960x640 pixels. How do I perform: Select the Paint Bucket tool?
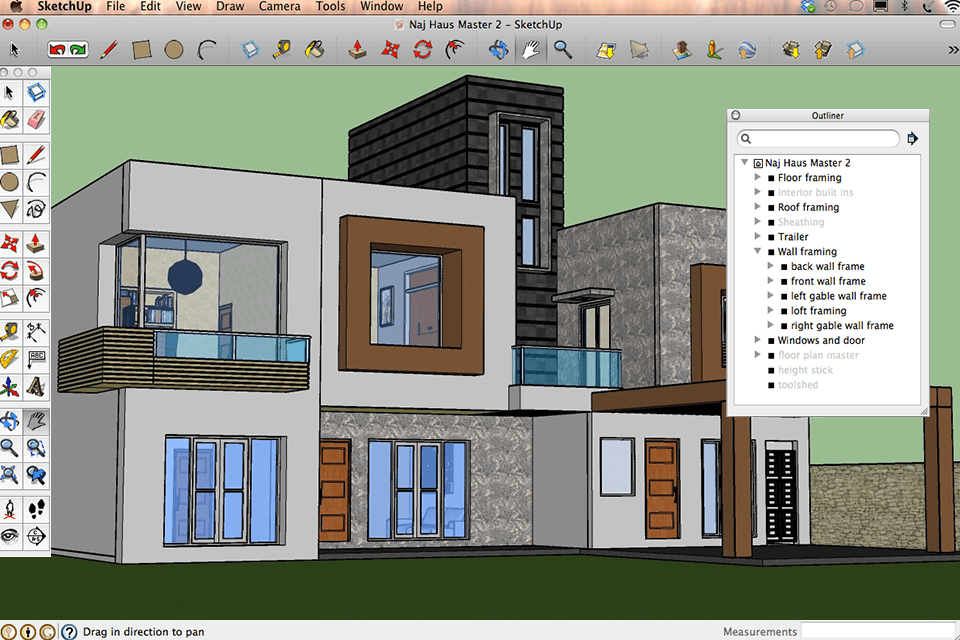tap(13, 119)
